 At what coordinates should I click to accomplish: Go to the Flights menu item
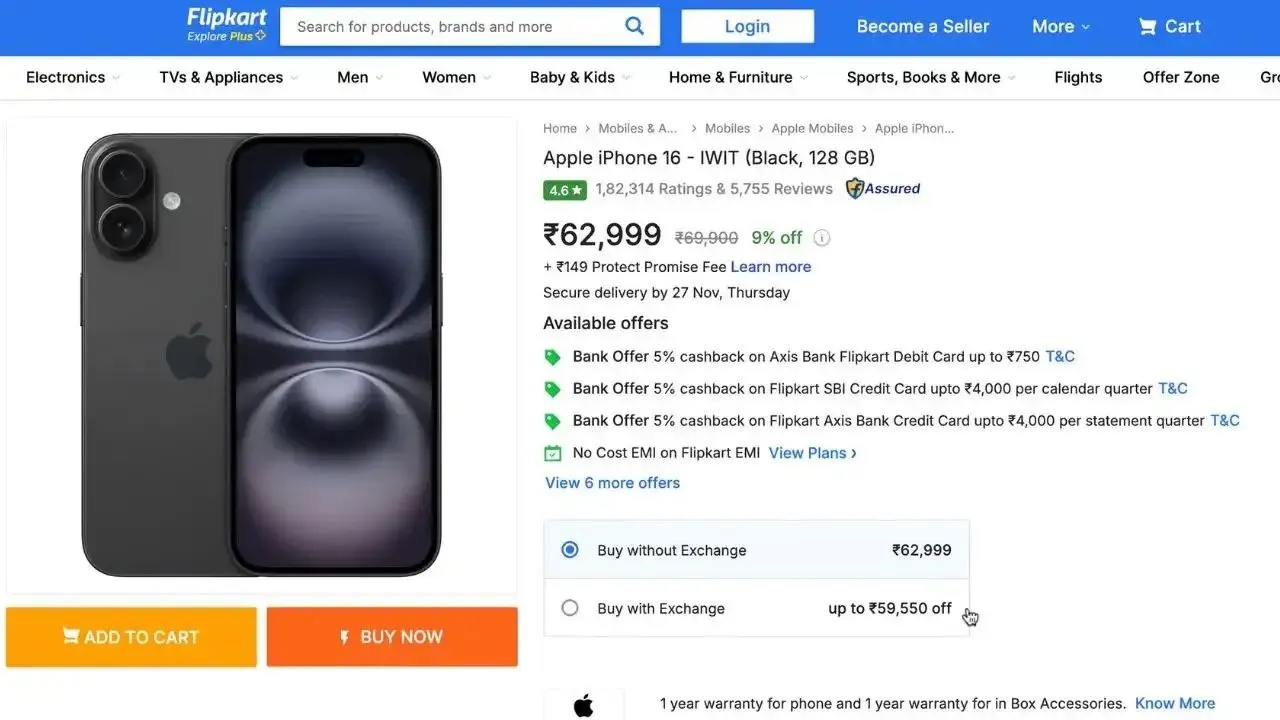tap(1077, 77)
